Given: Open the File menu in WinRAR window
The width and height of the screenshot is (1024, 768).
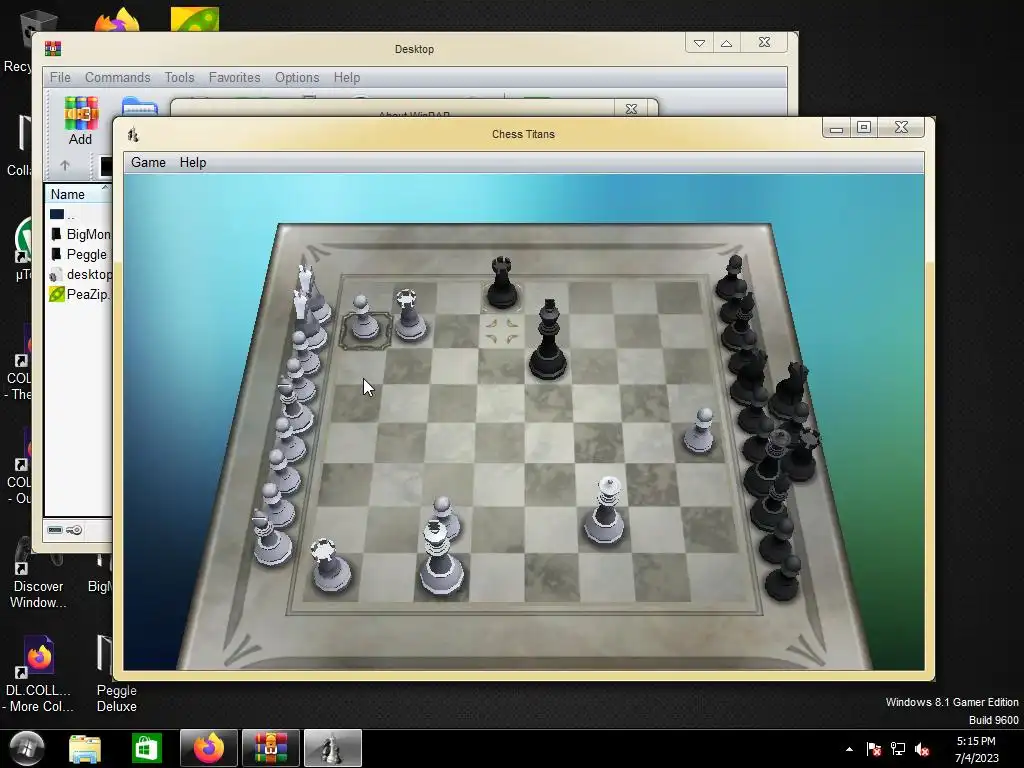Looking at the screenshot, I should click(x=60, y=77).
